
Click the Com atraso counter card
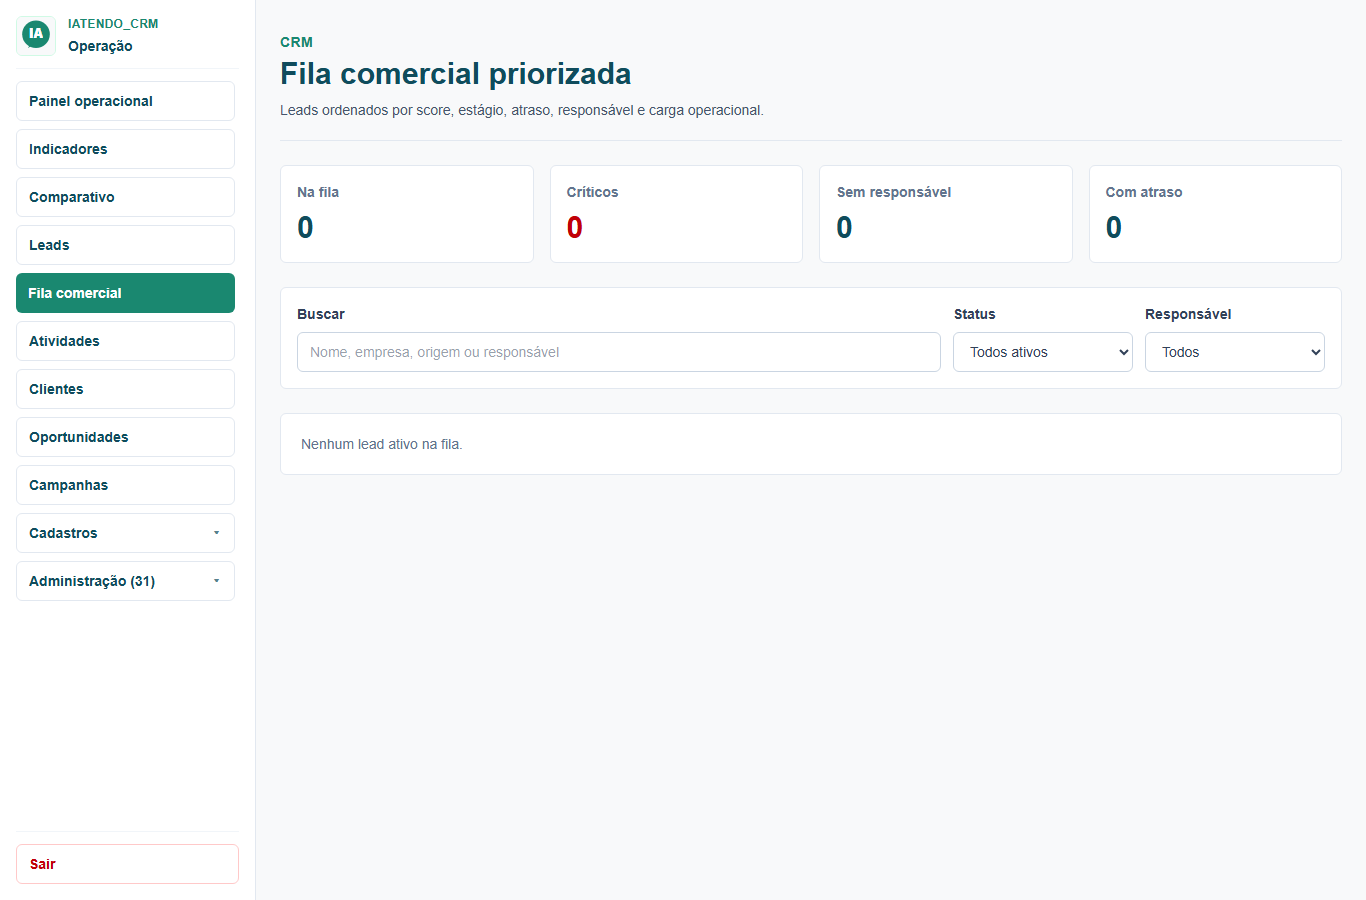tap(1215, 214)
